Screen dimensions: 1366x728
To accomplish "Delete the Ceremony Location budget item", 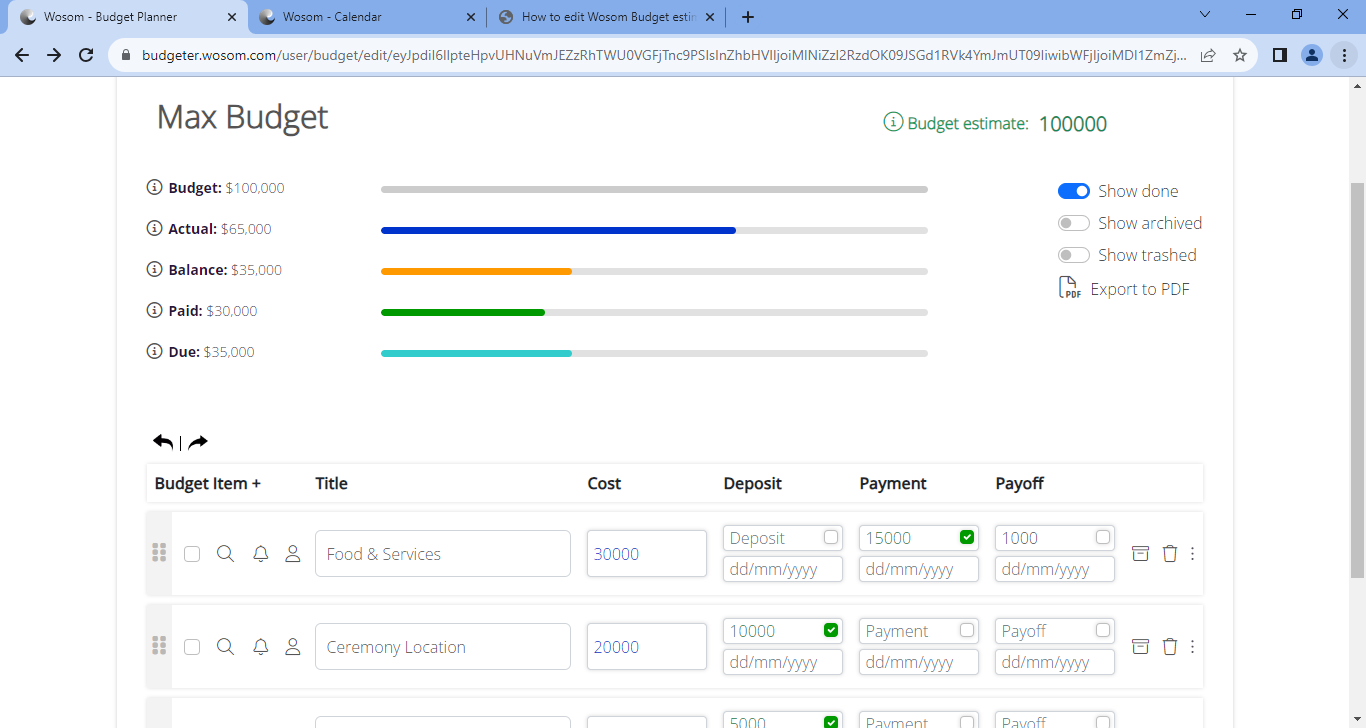I will [1170, 646].
